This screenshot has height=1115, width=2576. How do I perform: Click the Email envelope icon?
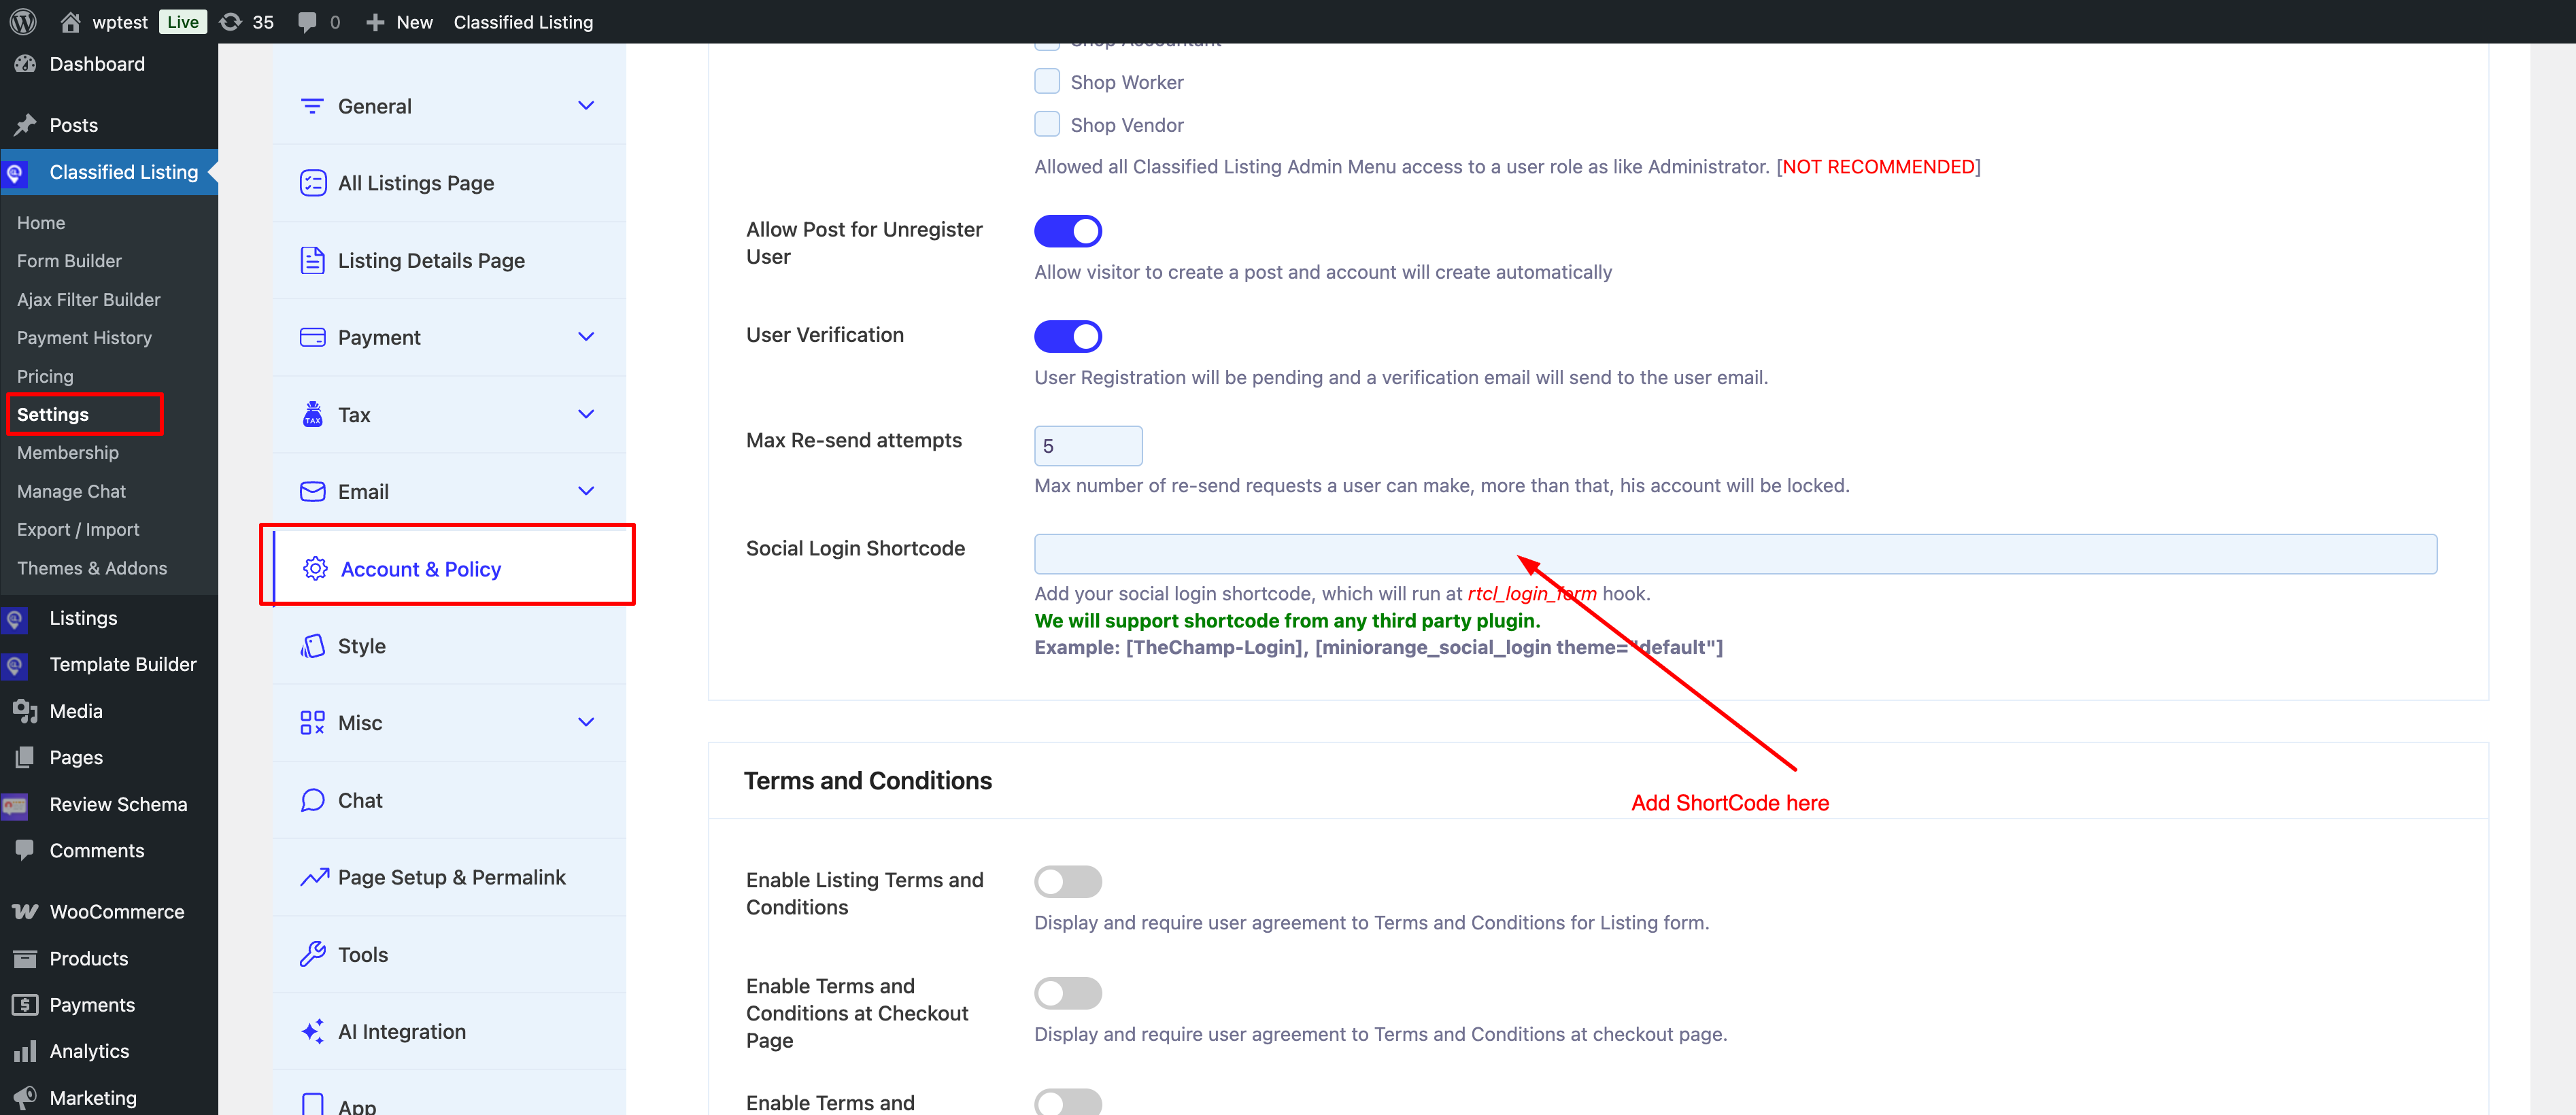[x=313, y=491]
